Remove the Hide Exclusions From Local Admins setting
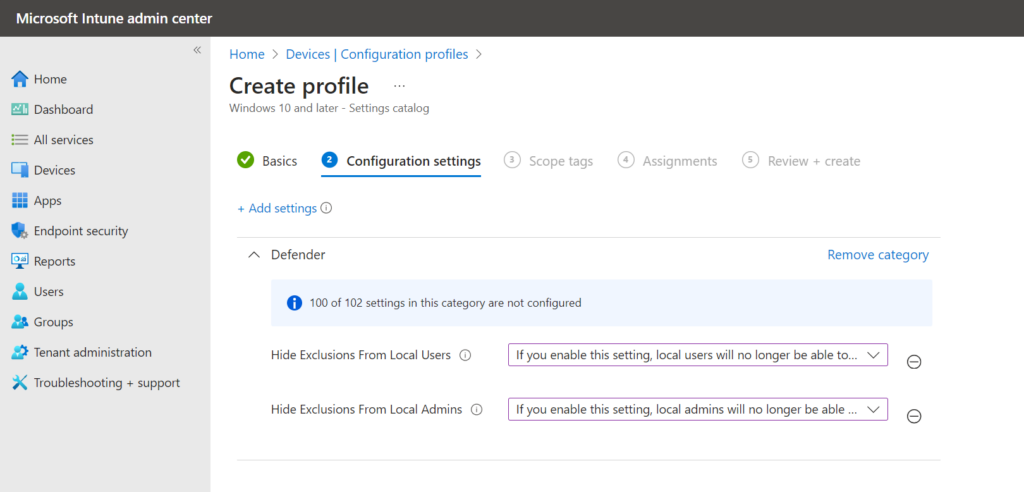The height and width of the screenshot is (492, 1024). 914,416
